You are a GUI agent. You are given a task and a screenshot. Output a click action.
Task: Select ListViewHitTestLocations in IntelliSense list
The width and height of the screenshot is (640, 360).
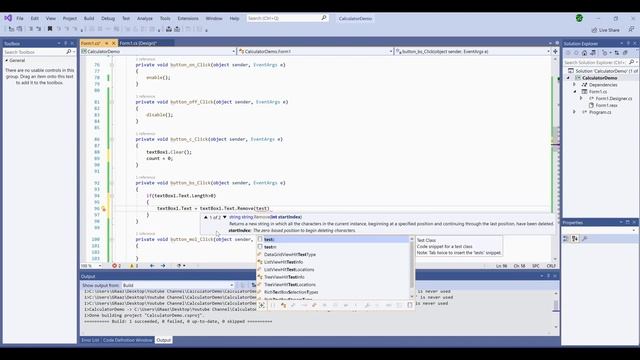click(x=333, y=269)
